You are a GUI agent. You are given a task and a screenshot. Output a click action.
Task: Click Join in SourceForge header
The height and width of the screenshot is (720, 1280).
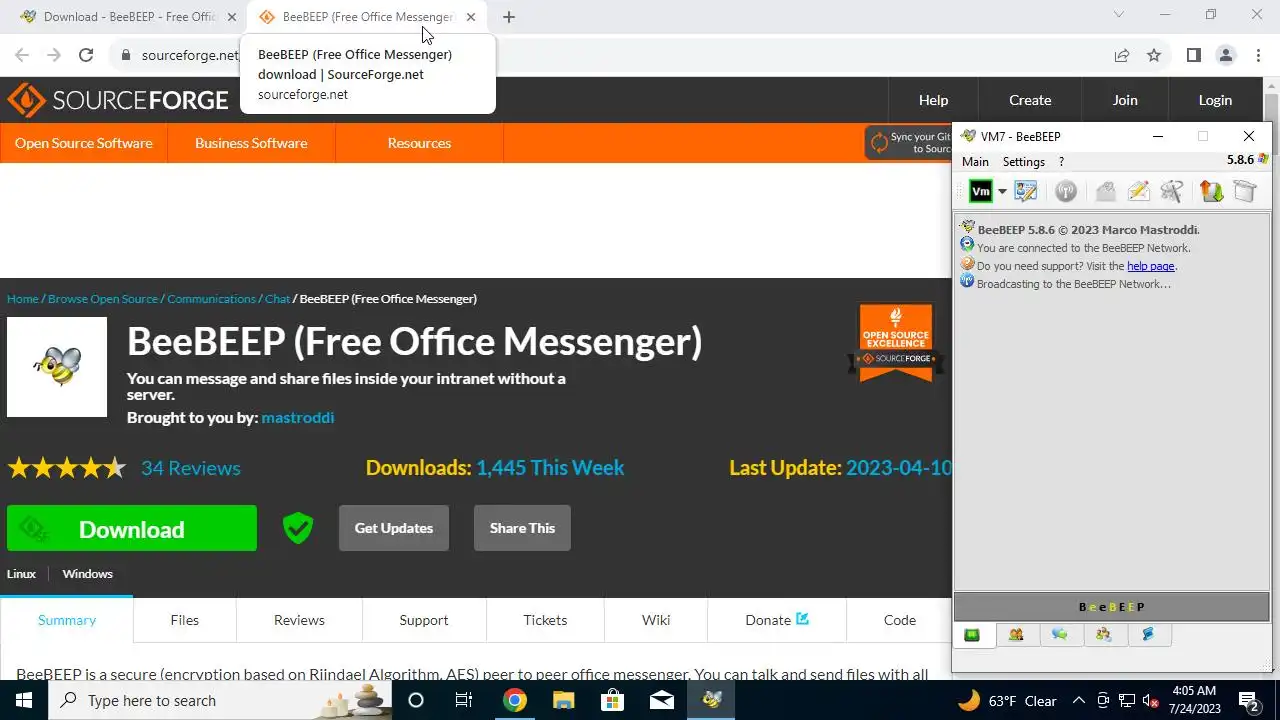(1125, 100)
